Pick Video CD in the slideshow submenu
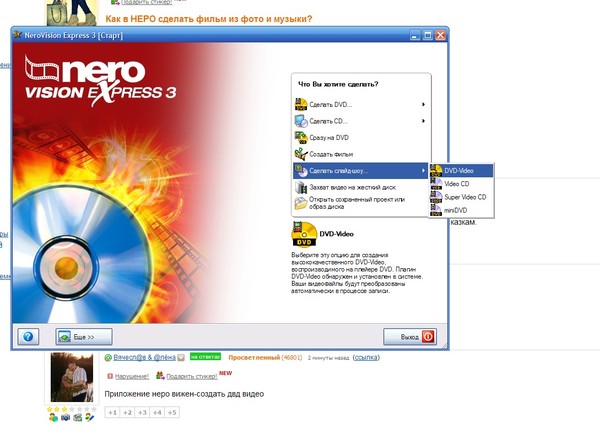 (461, 184)
